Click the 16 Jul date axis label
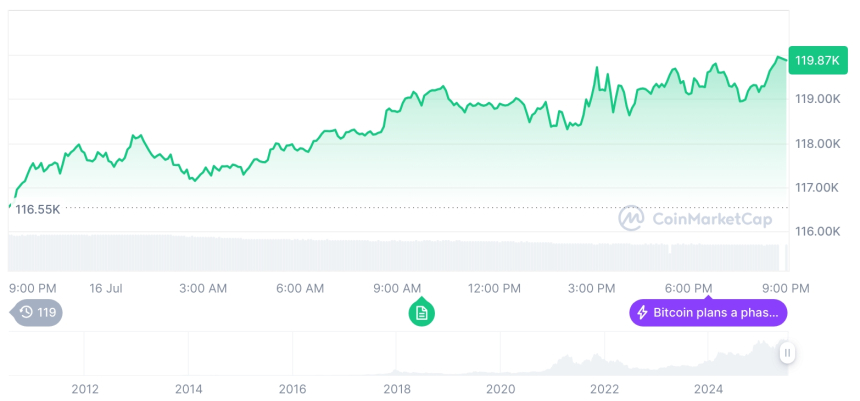Image resolution: width=860 pixels, height=401 pixels. point(105,288)
